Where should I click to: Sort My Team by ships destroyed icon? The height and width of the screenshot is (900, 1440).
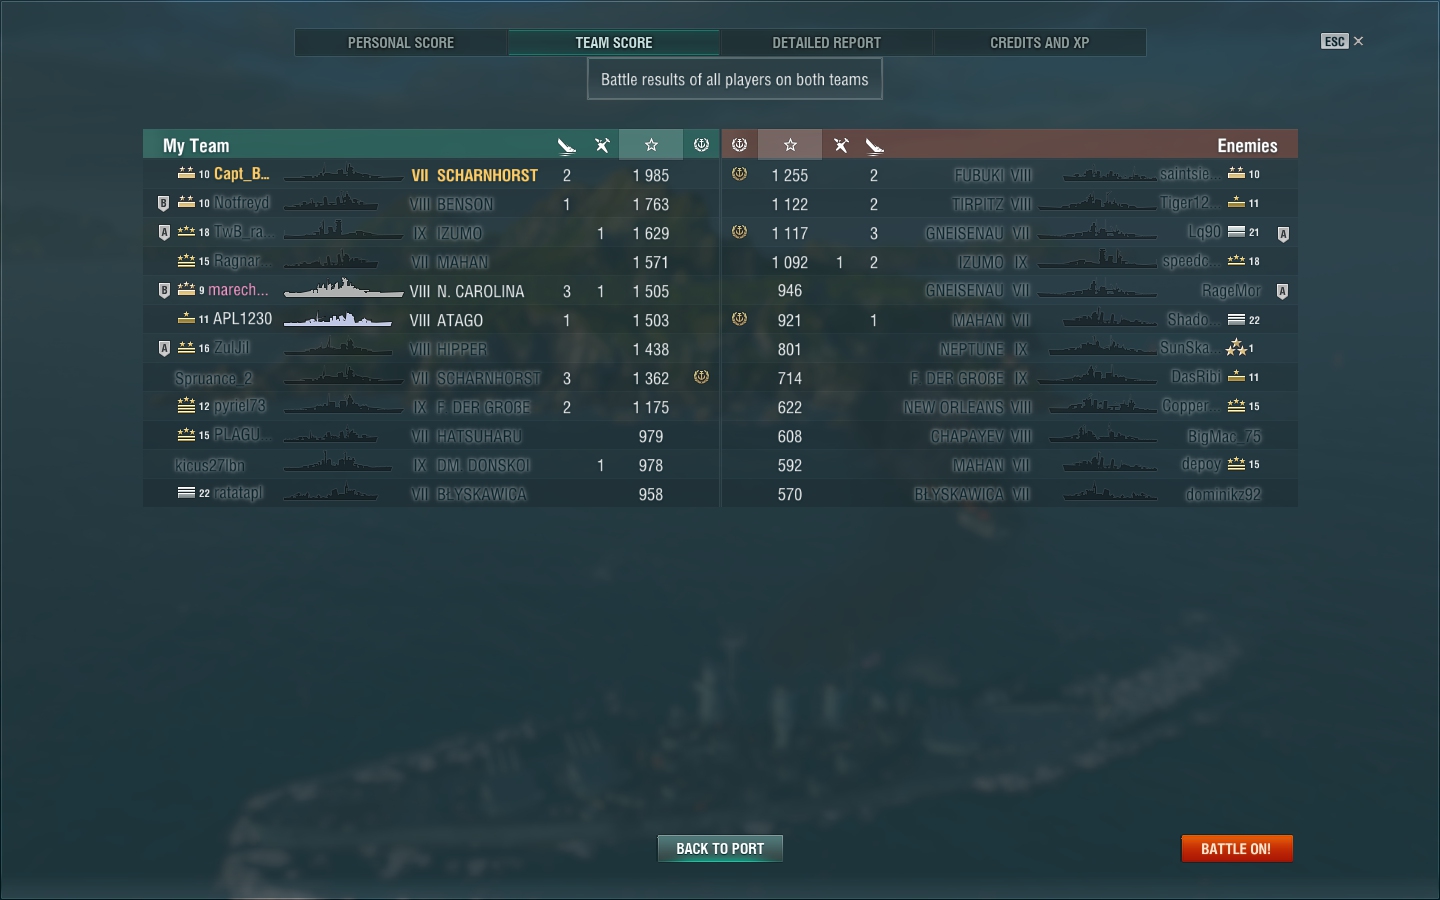click(x=567, y=146)
